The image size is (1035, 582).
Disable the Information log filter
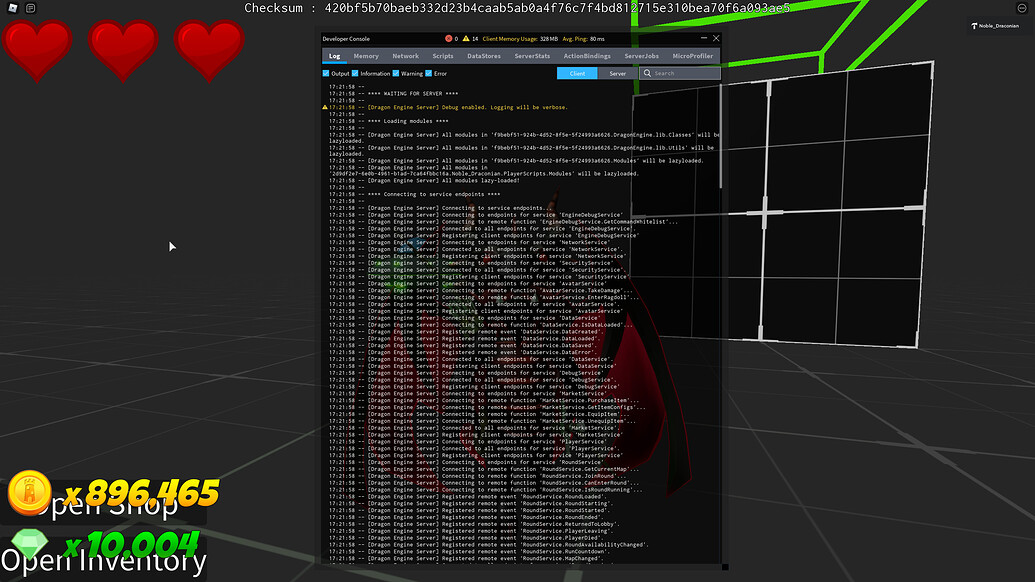(x=354, y=72)
